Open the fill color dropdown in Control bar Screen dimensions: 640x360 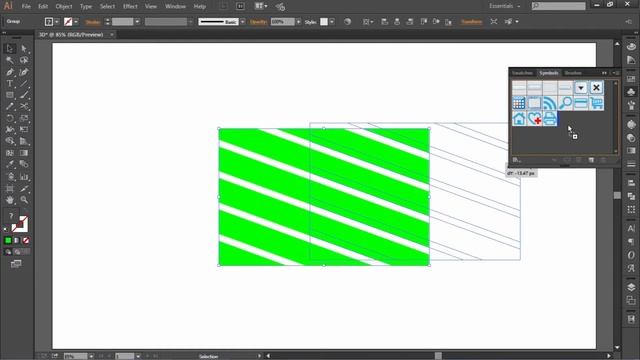point(57,22)
